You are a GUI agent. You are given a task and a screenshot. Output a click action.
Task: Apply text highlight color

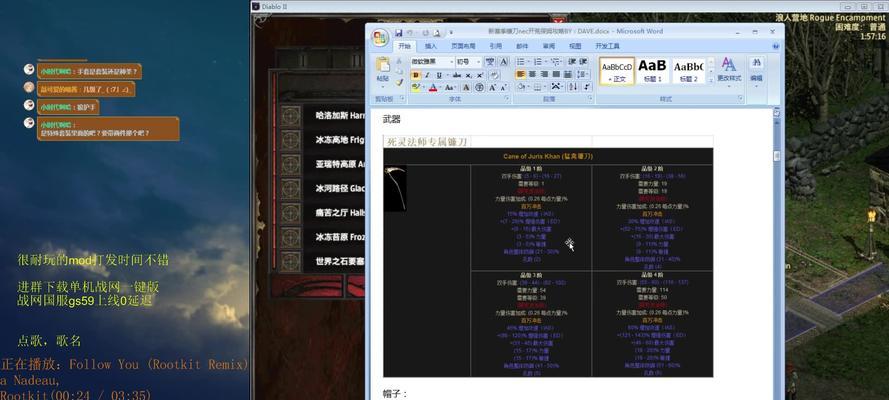tap(416, 87)
